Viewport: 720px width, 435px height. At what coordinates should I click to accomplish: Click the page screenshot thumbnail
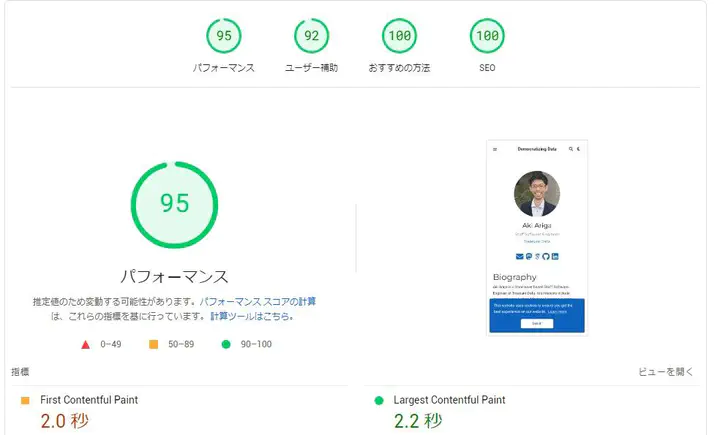click(537, 237)
